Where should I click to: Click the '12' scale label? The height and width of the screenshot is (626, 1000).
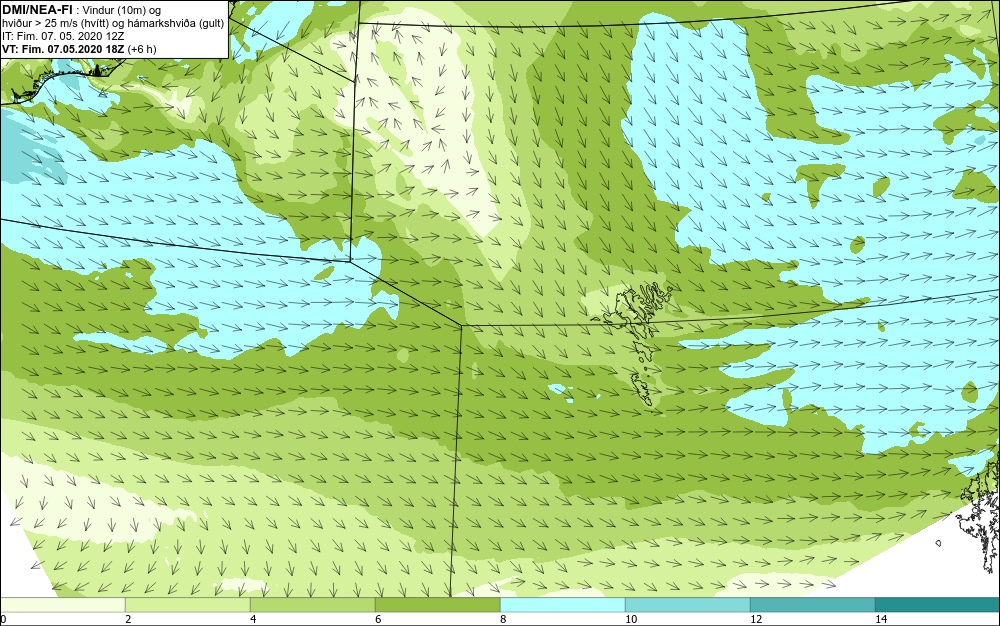pyautogui.click(x=756, y=619)
